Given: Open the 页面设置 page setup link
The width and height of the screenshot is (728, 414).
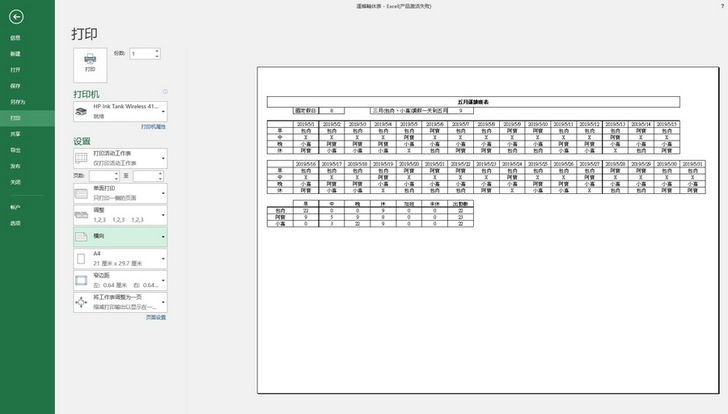Looking at the screenshot, I should tap(155, 317).
